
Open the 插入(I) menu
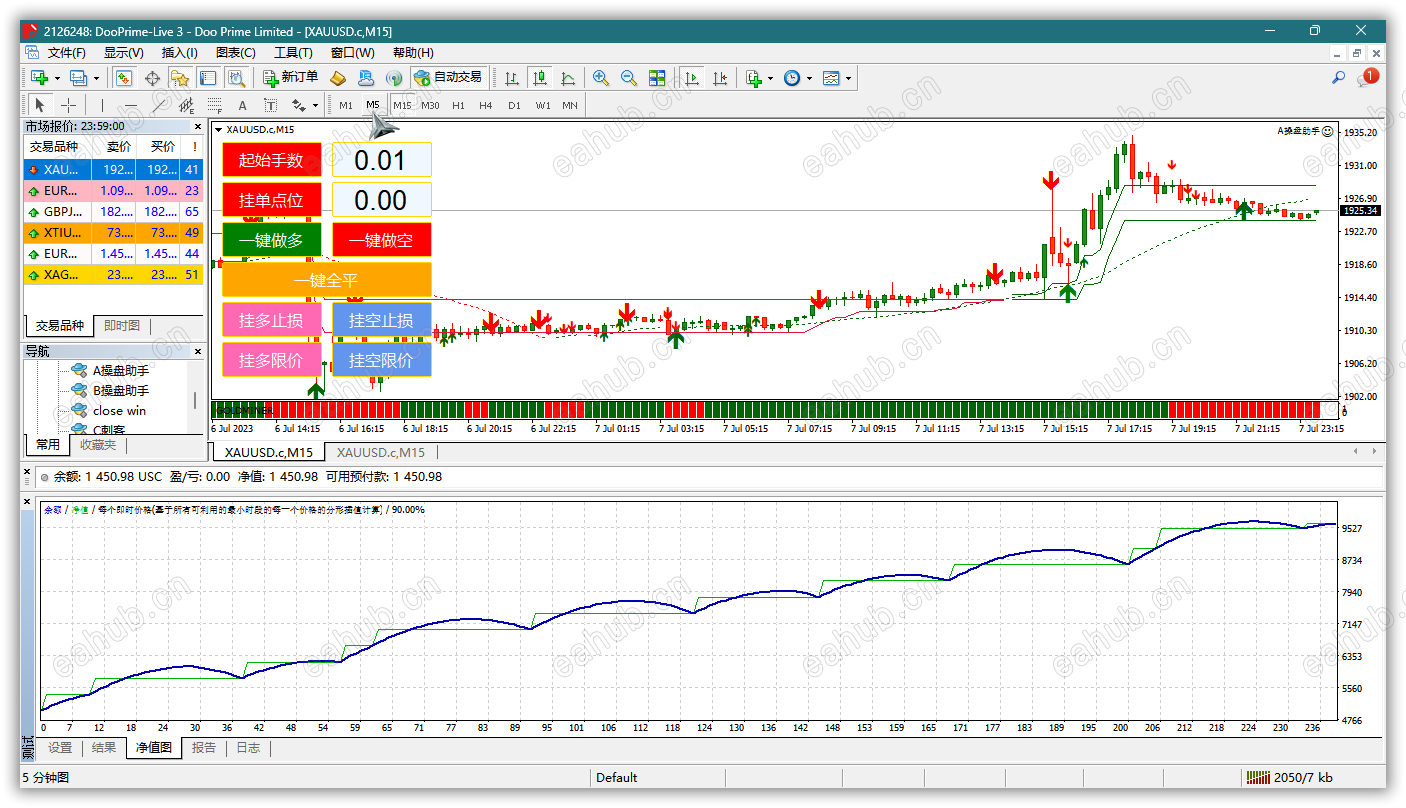point(179,53)
